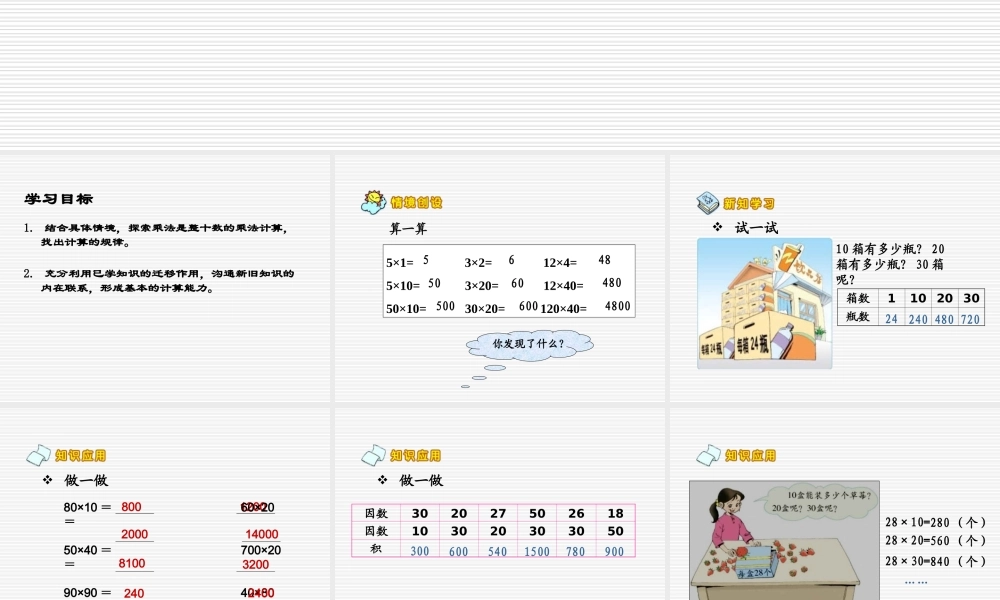Click the 箱数 header cell
This screenshot has height=600, width=1000.
pyautogui.click(x=858, y=298)
